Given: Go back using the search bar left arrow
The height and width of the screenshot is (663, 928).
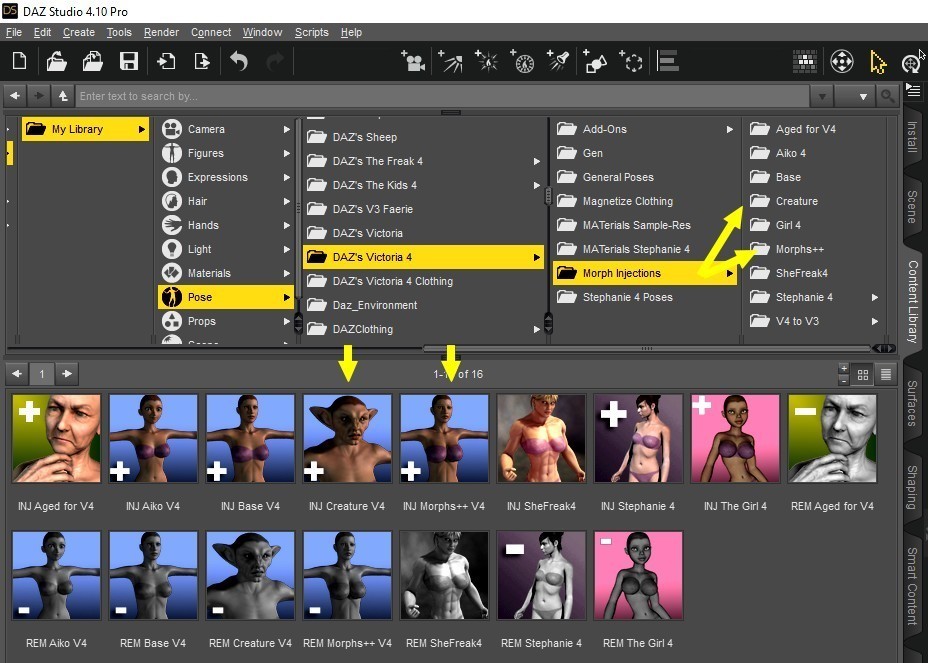Looking at the screenshot, I should pyautogui.click(x=15, y=96).
